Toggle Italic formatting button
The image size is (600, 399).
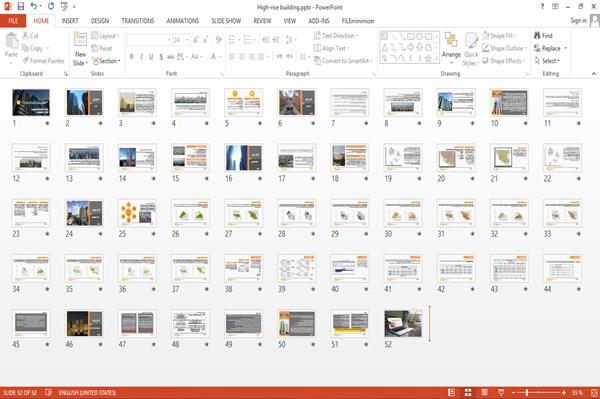coord(141,57)
